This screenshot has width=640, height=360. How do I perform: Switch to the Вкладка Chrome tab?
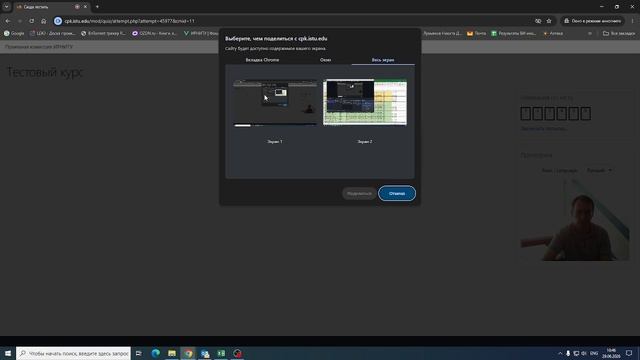click(262, 60)
